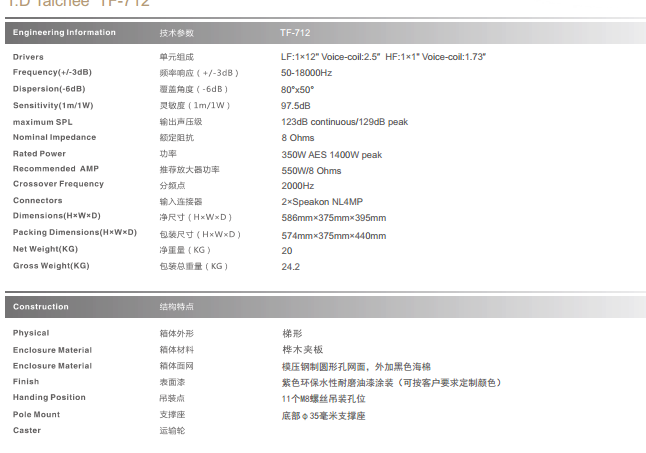
Task: Click the 'maximum SPL' label
Action: [42, 122]
